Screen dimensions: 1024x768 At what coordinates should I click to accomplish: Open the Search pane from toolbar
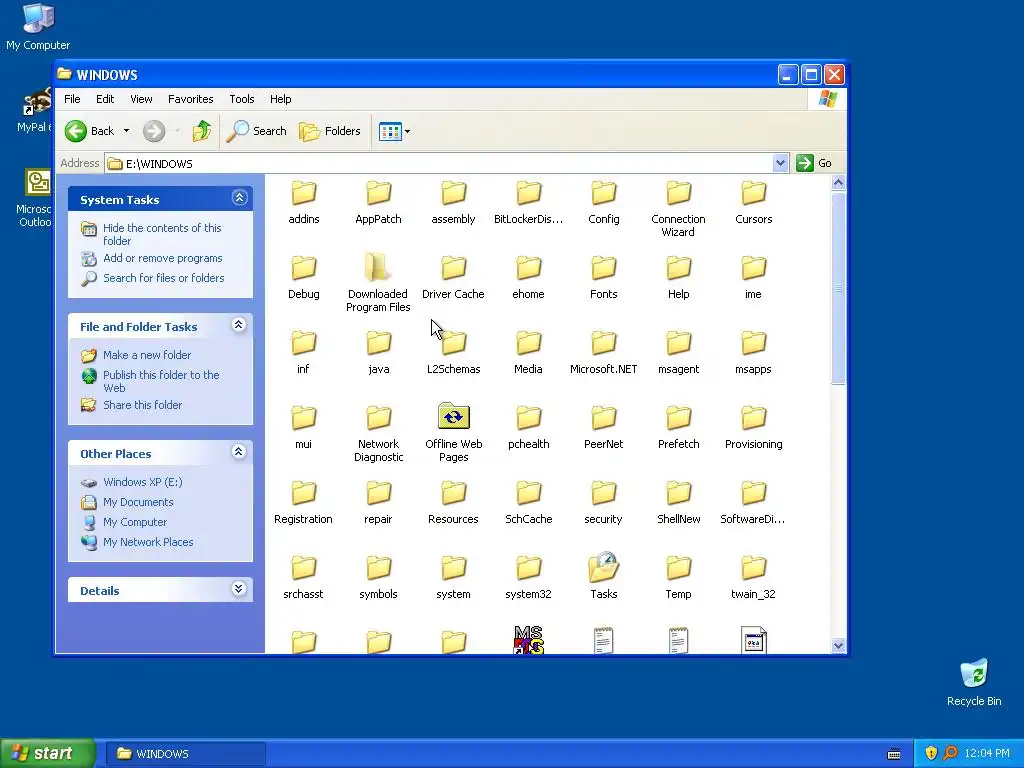tap(257, 131)
